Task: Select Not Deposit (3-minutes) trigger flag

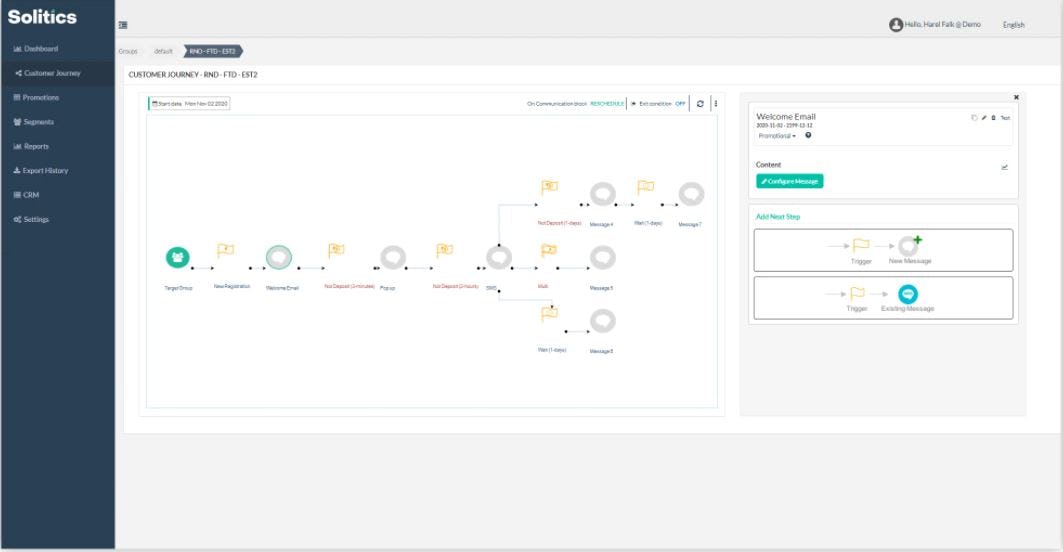Action: (336, 250)
